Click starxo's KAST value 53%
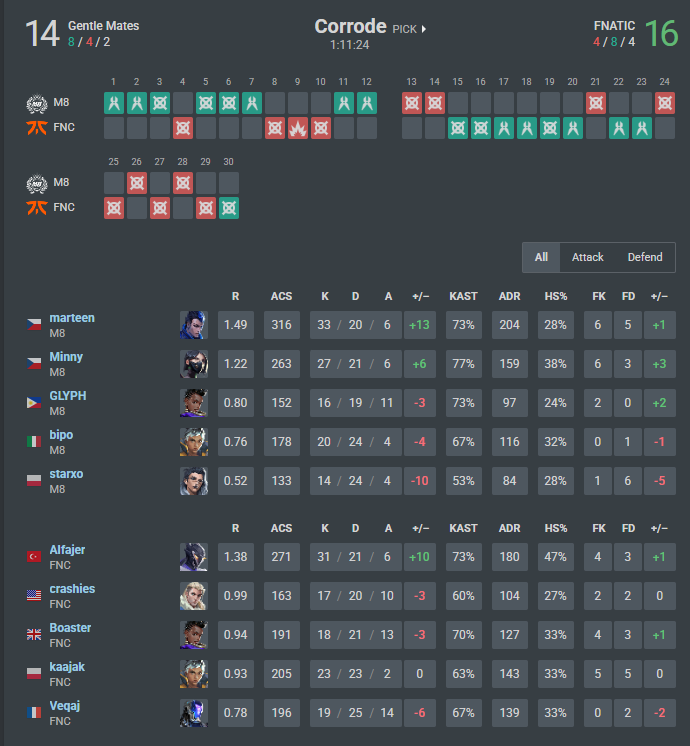 pyautogui.click(x=463, y=481)
